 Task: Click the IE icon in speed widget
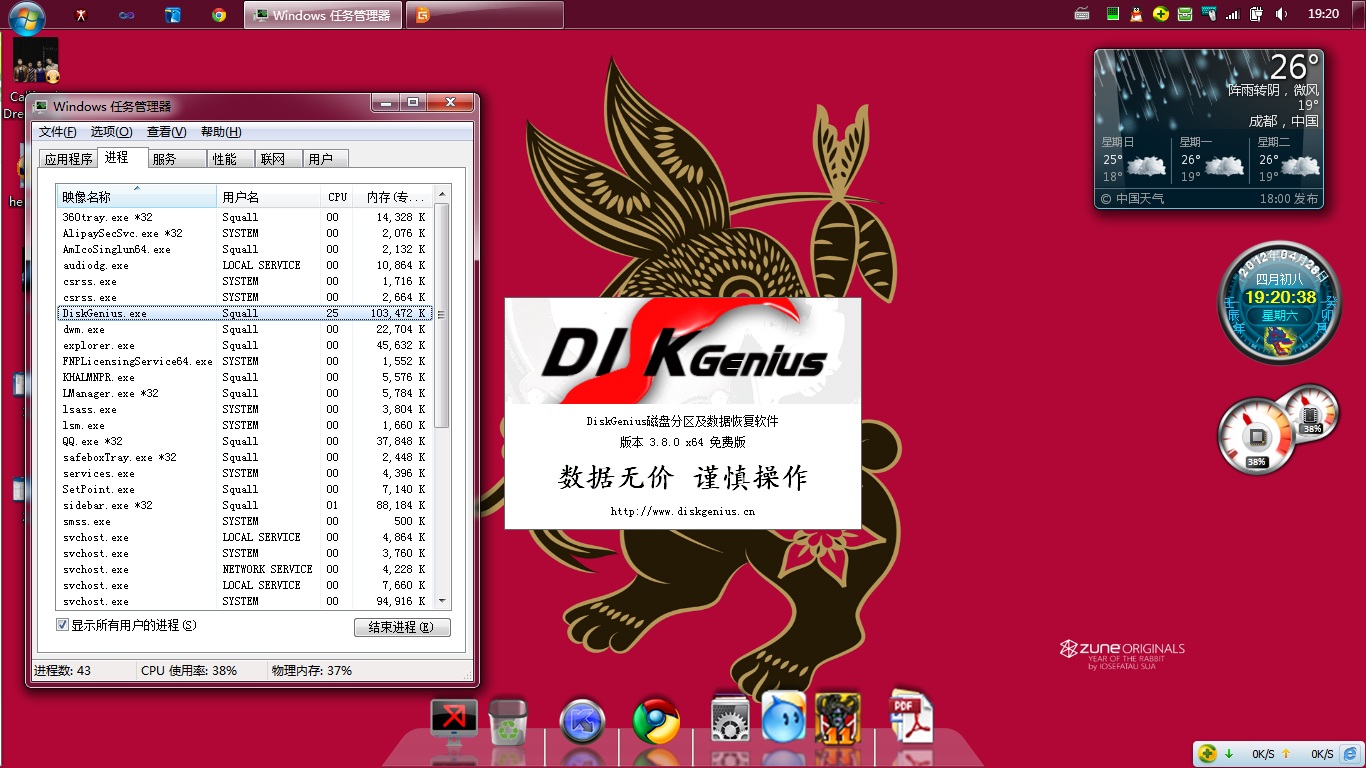coord(1350,753)
